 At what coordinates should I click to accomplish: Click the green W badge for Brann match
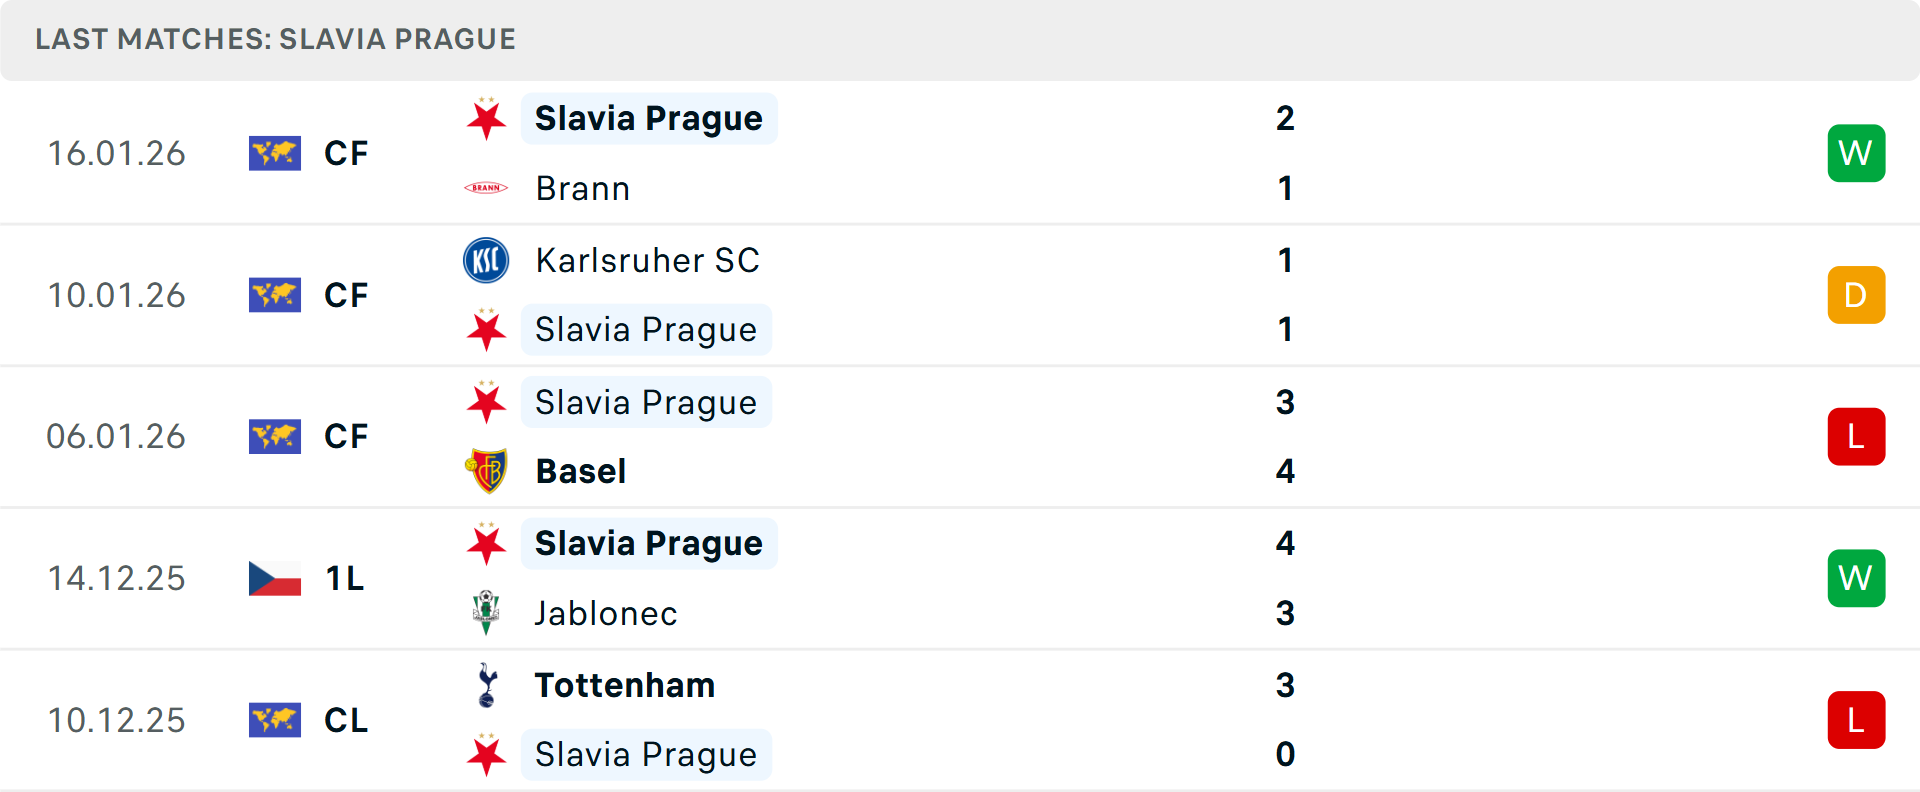[1856, 153]
